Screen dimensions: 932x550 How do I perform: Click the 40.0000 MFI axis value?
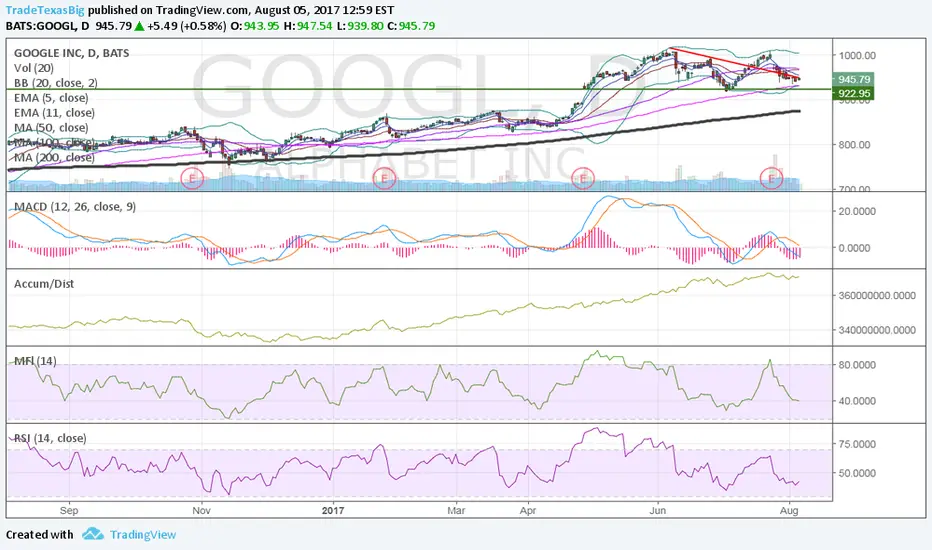point(857,401)
